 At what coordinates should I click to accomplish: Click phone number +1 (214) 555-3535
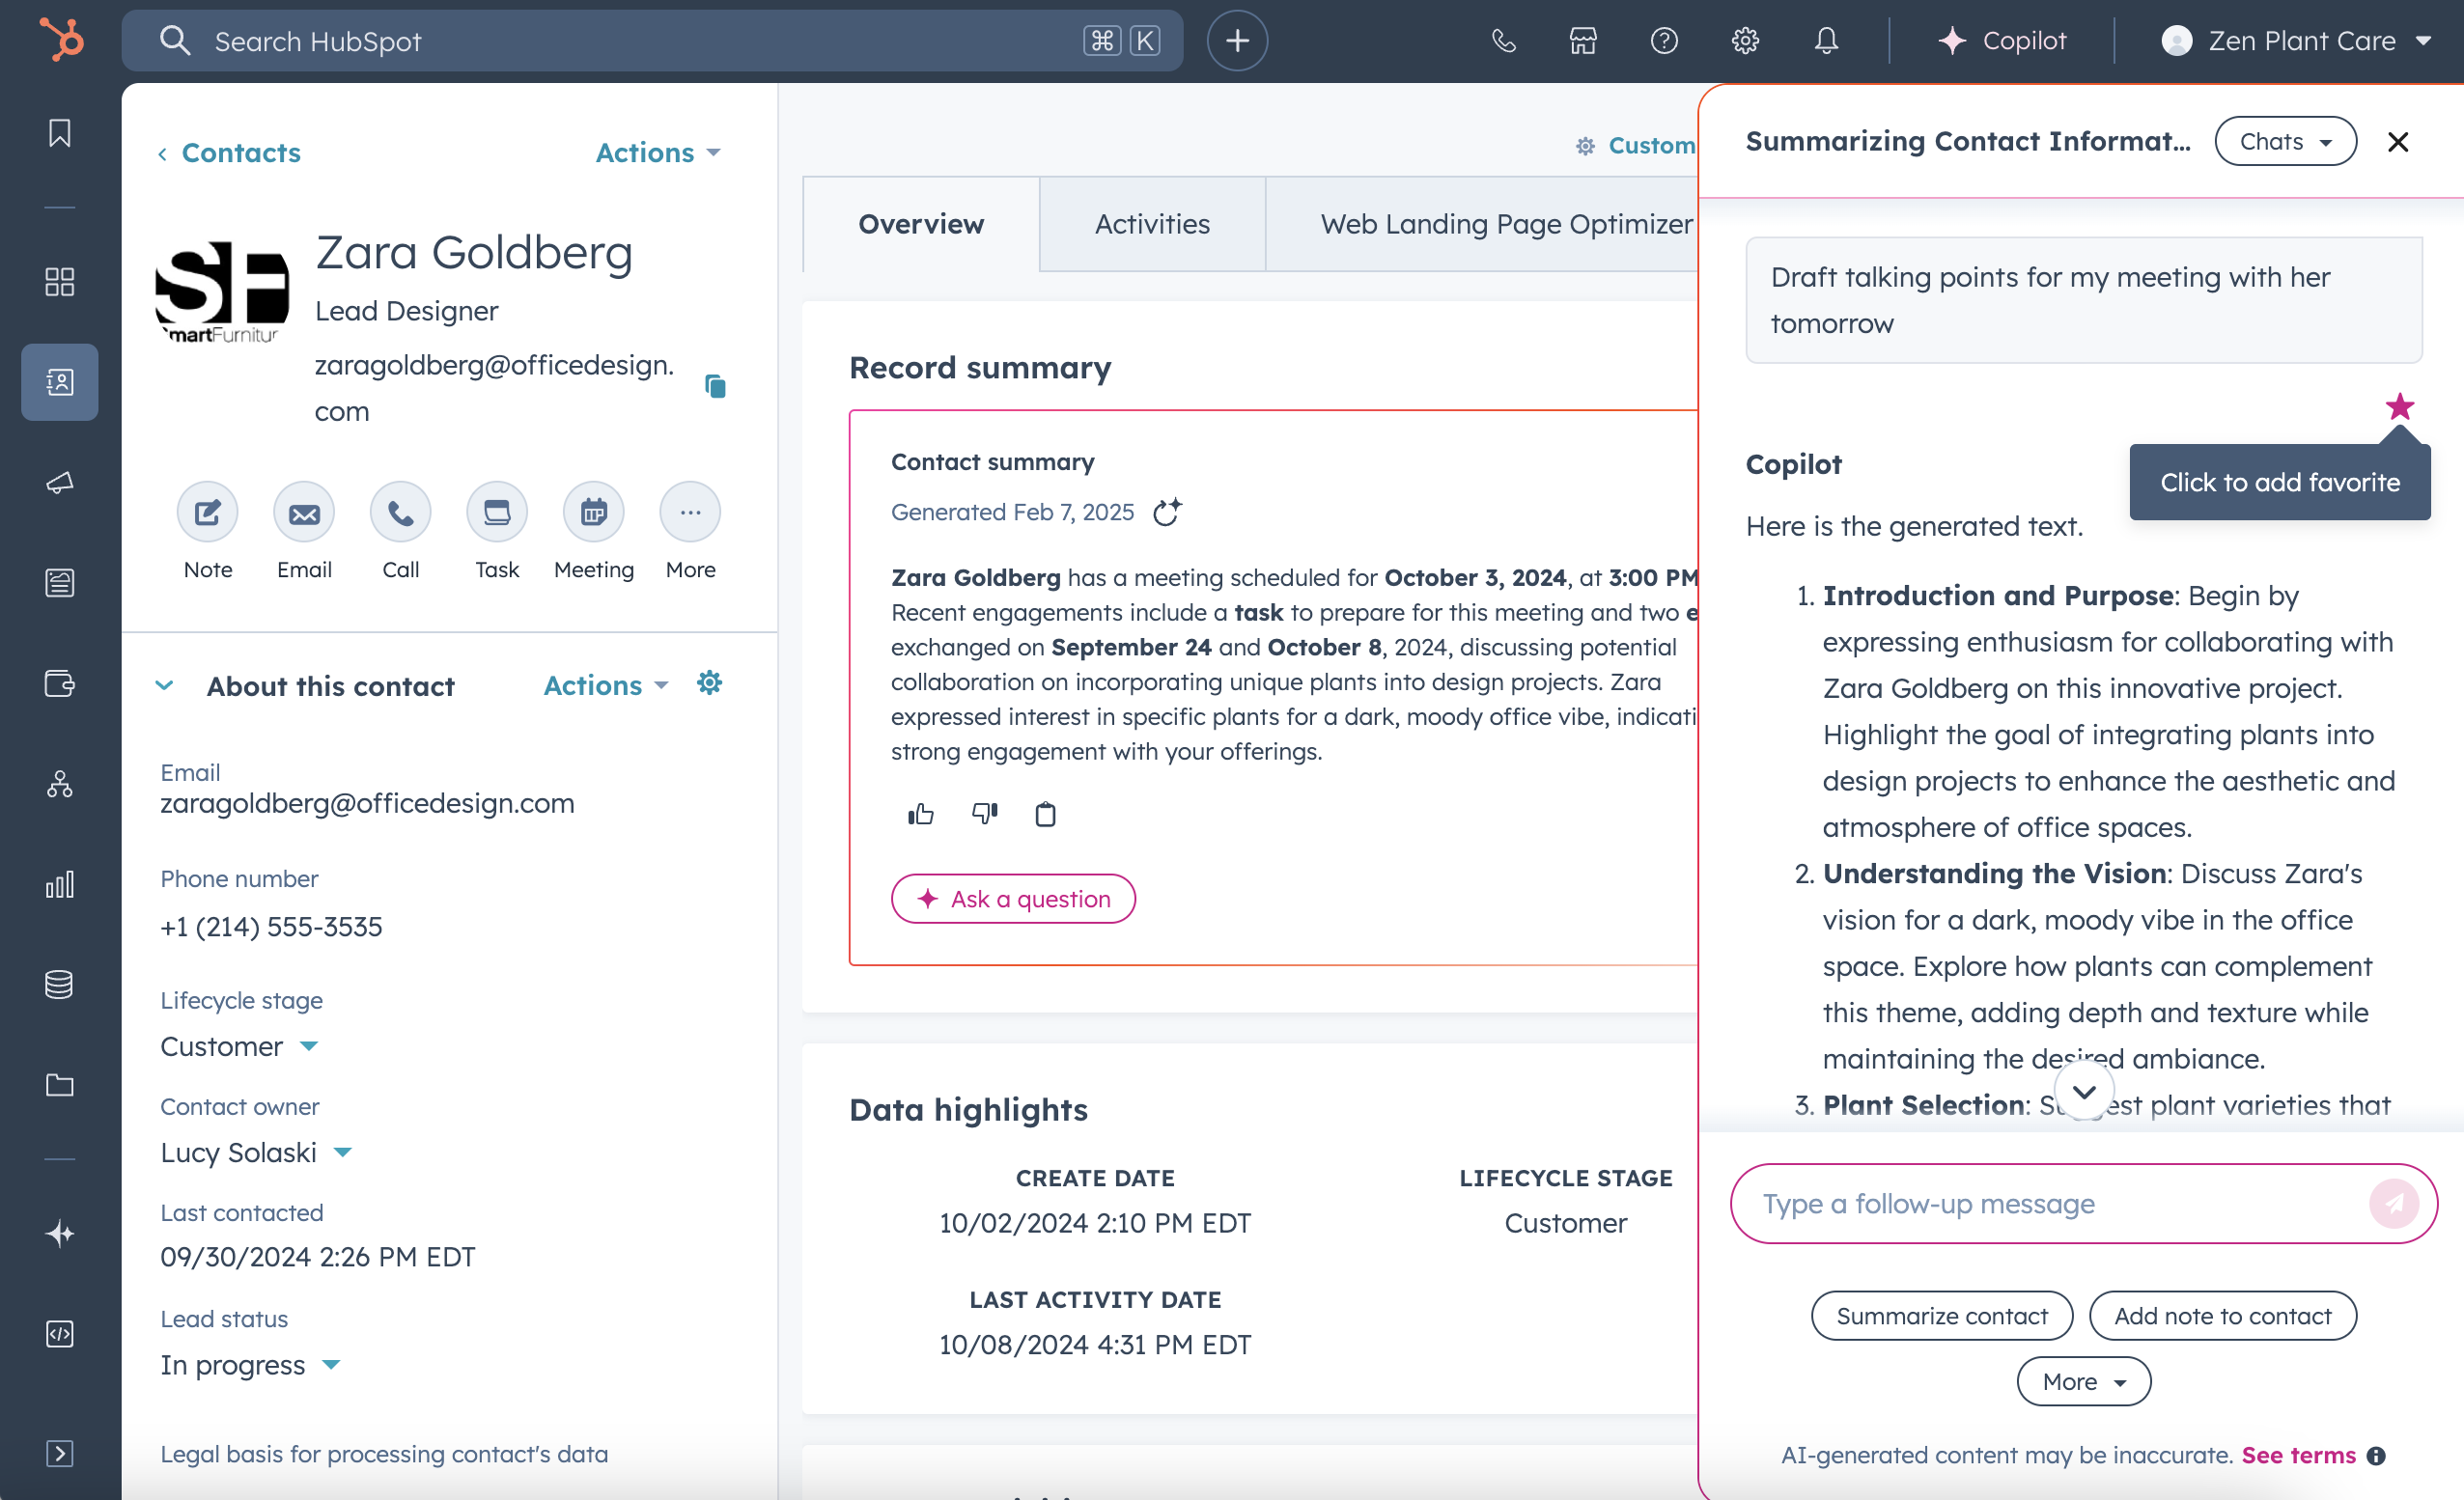pyautogui.click(x=271, y=926)
